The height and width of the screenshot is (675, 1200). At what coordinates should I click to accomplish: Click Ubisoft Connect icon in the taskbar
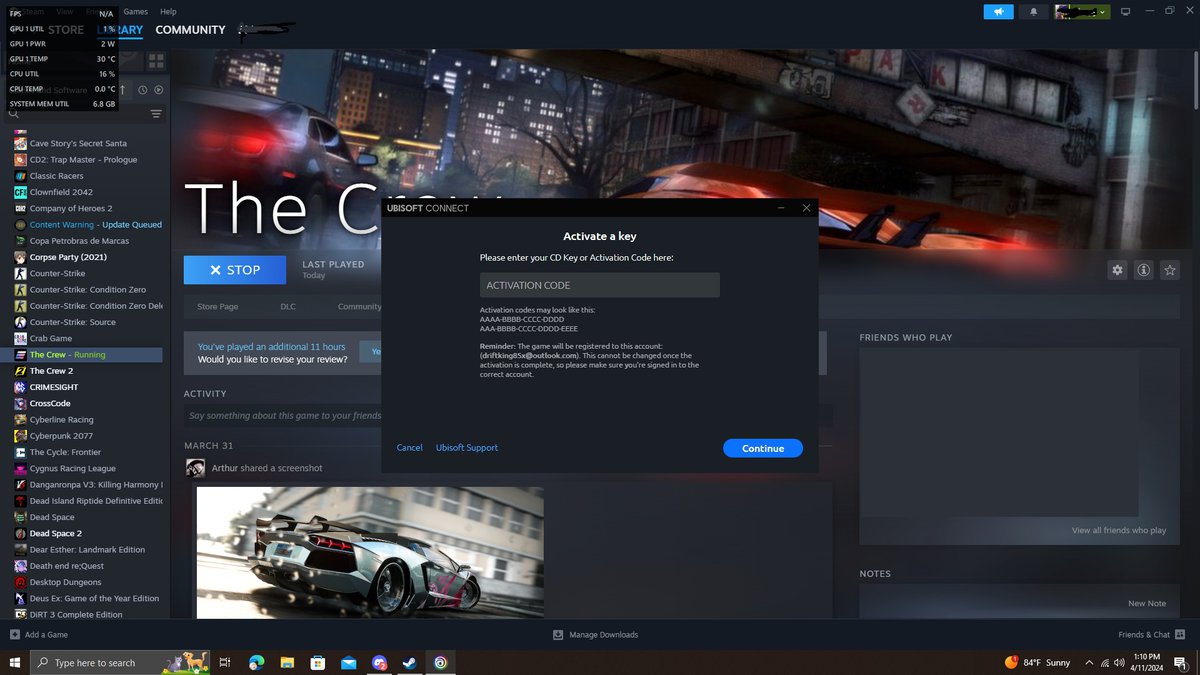pyautogui.click(x=440, y=662)
